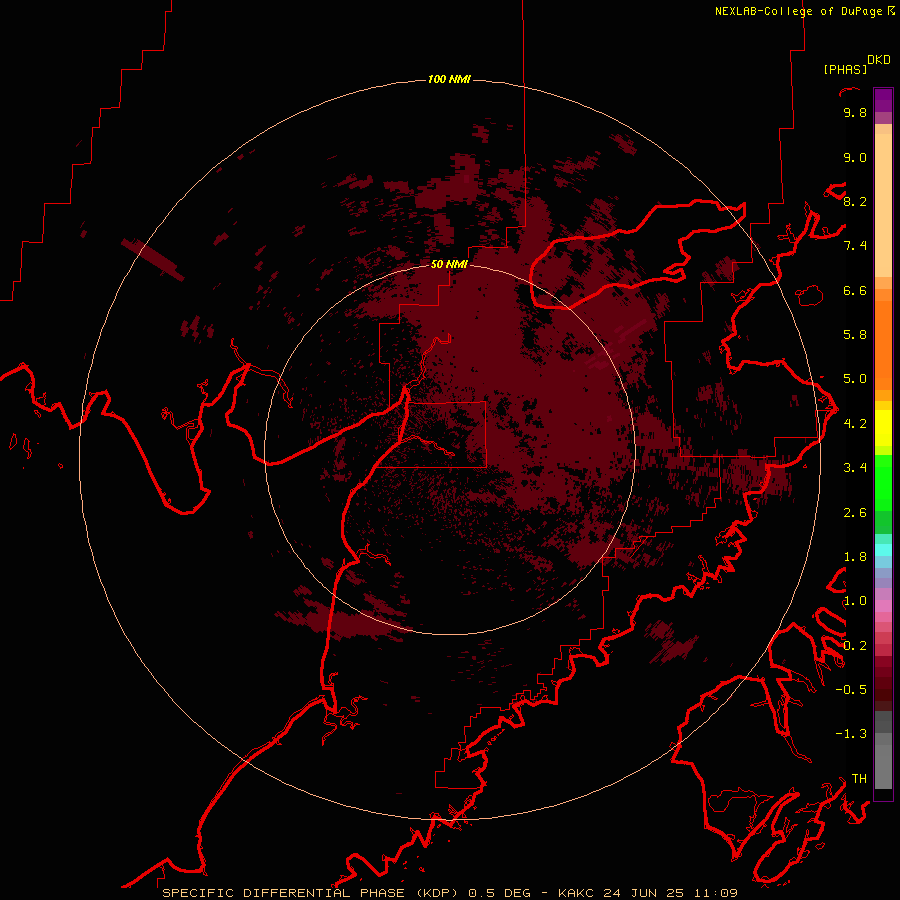Click the 1.0 legend value
The width and height of the screenshot is (900, 900).
pos(855,601)
